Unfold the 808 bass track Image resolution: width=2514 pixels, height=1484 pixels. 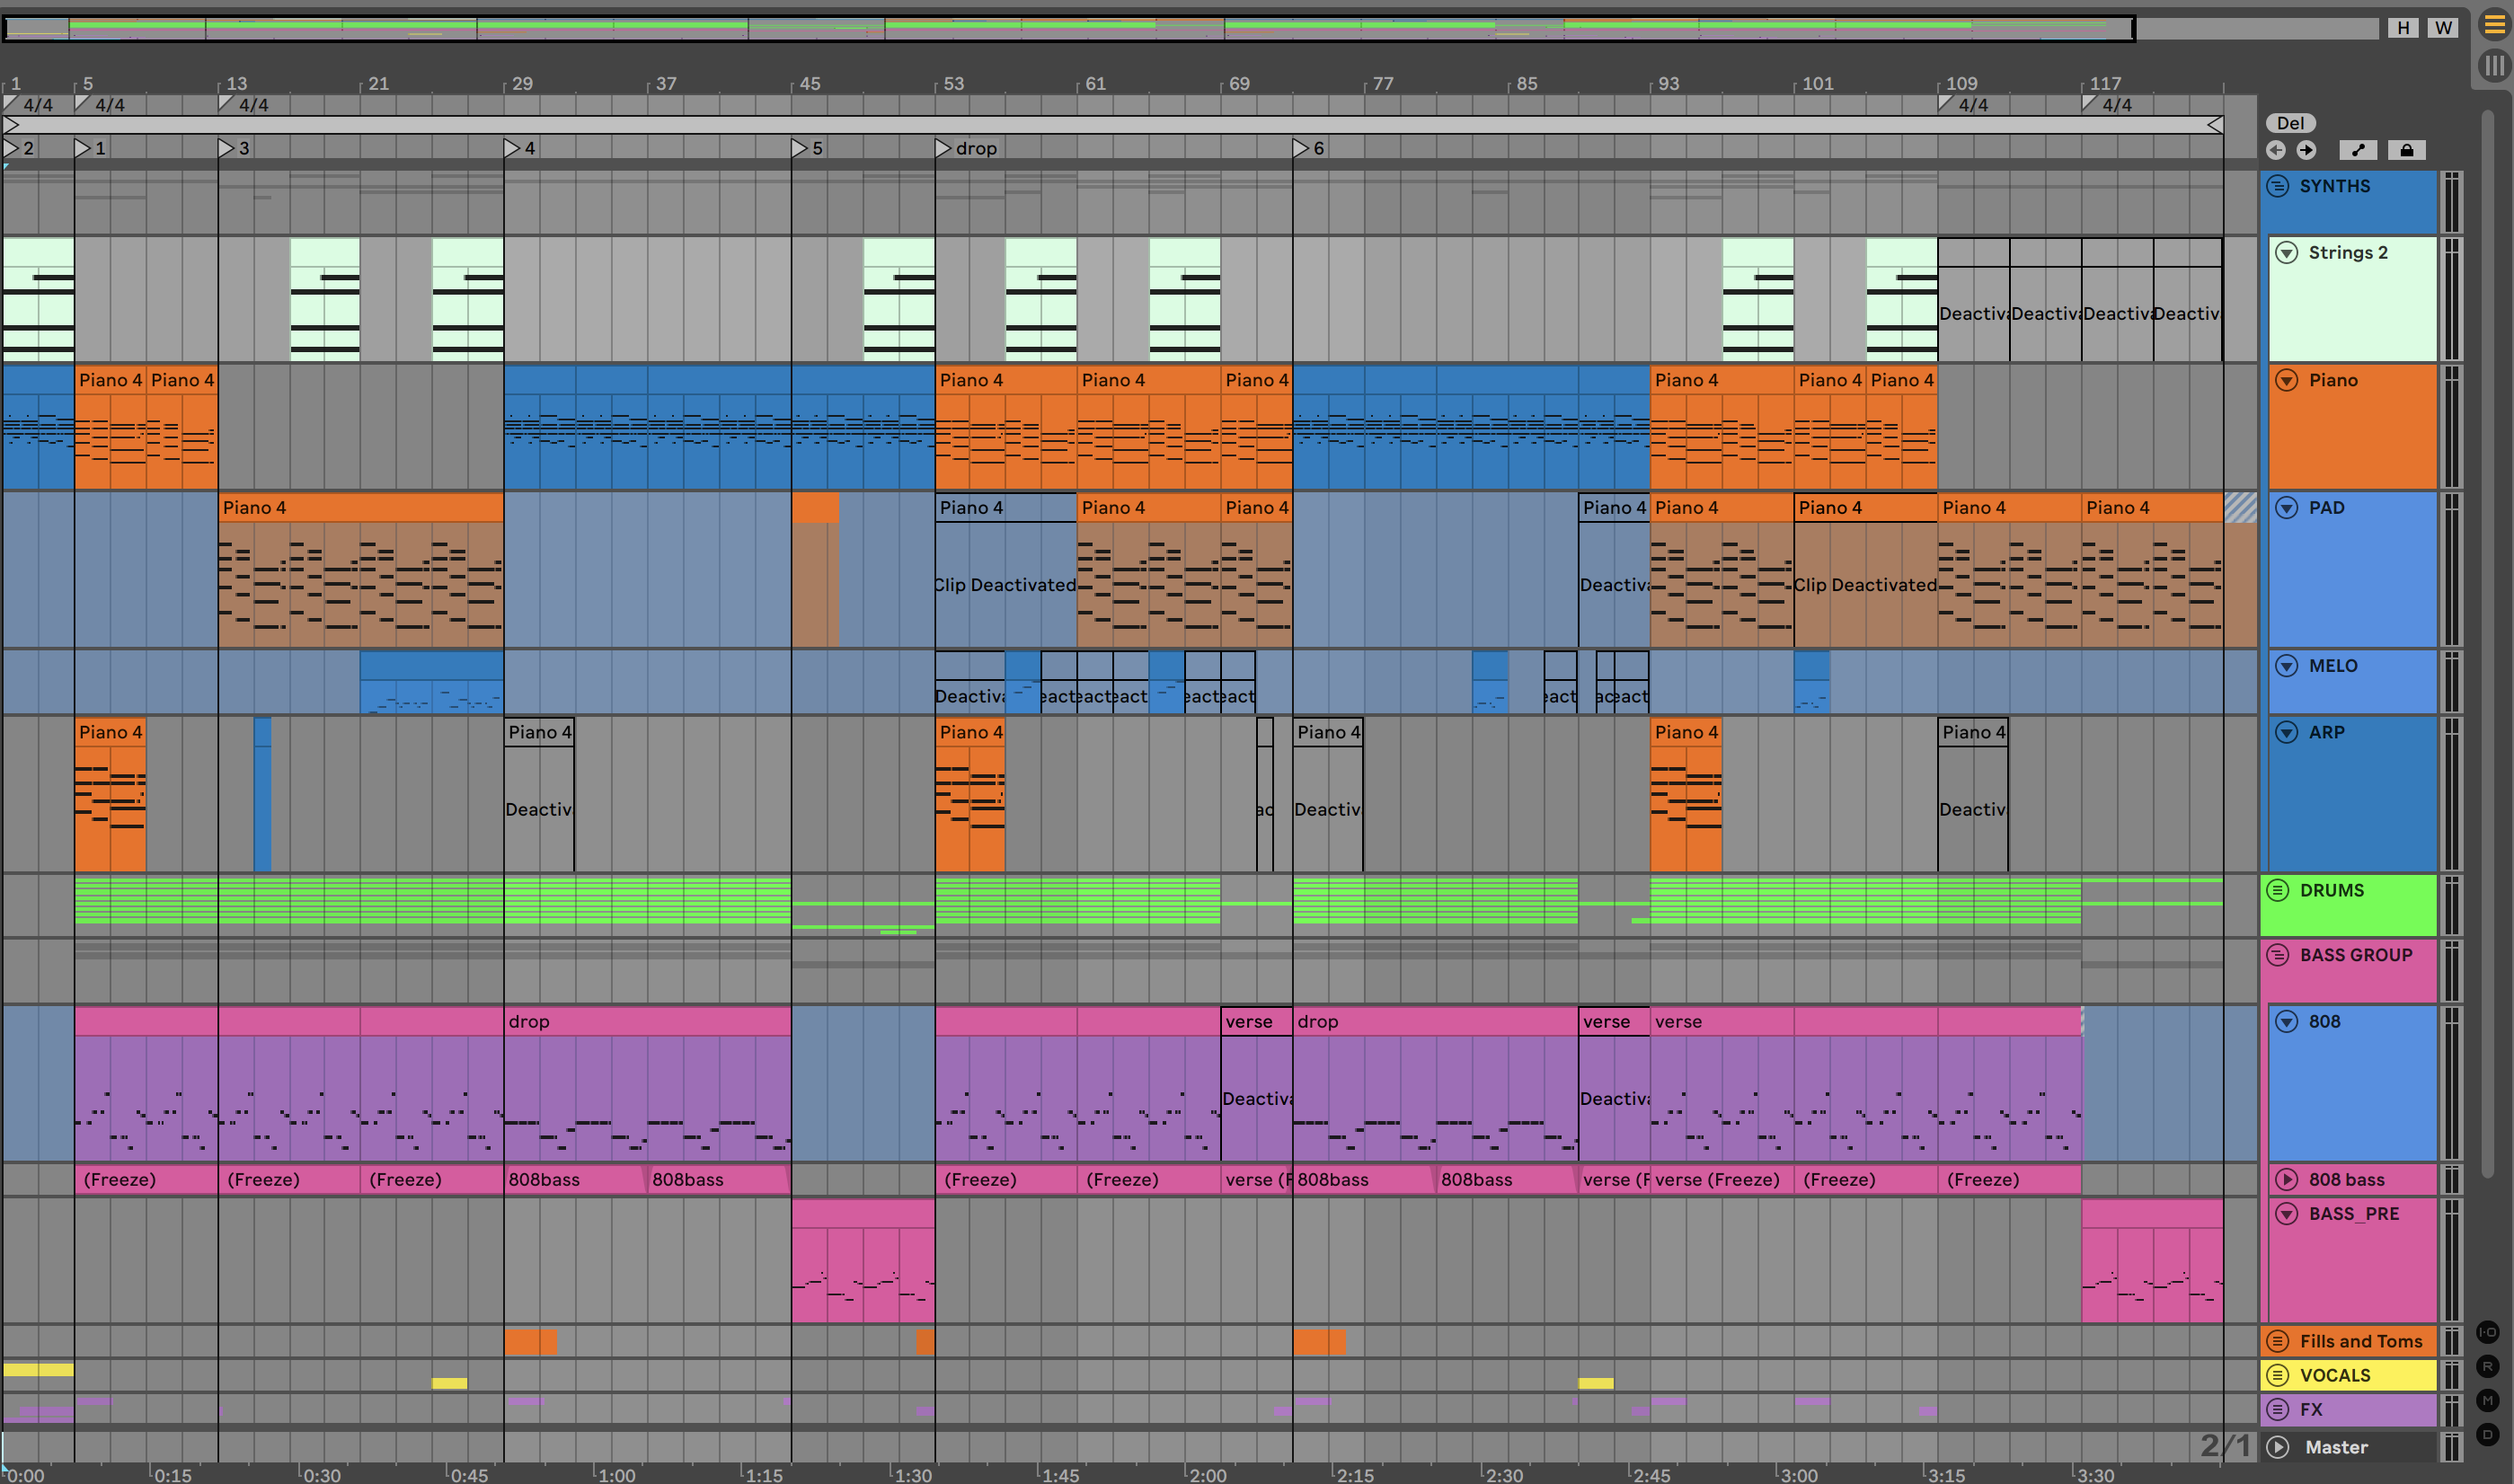point(2286,1180)
